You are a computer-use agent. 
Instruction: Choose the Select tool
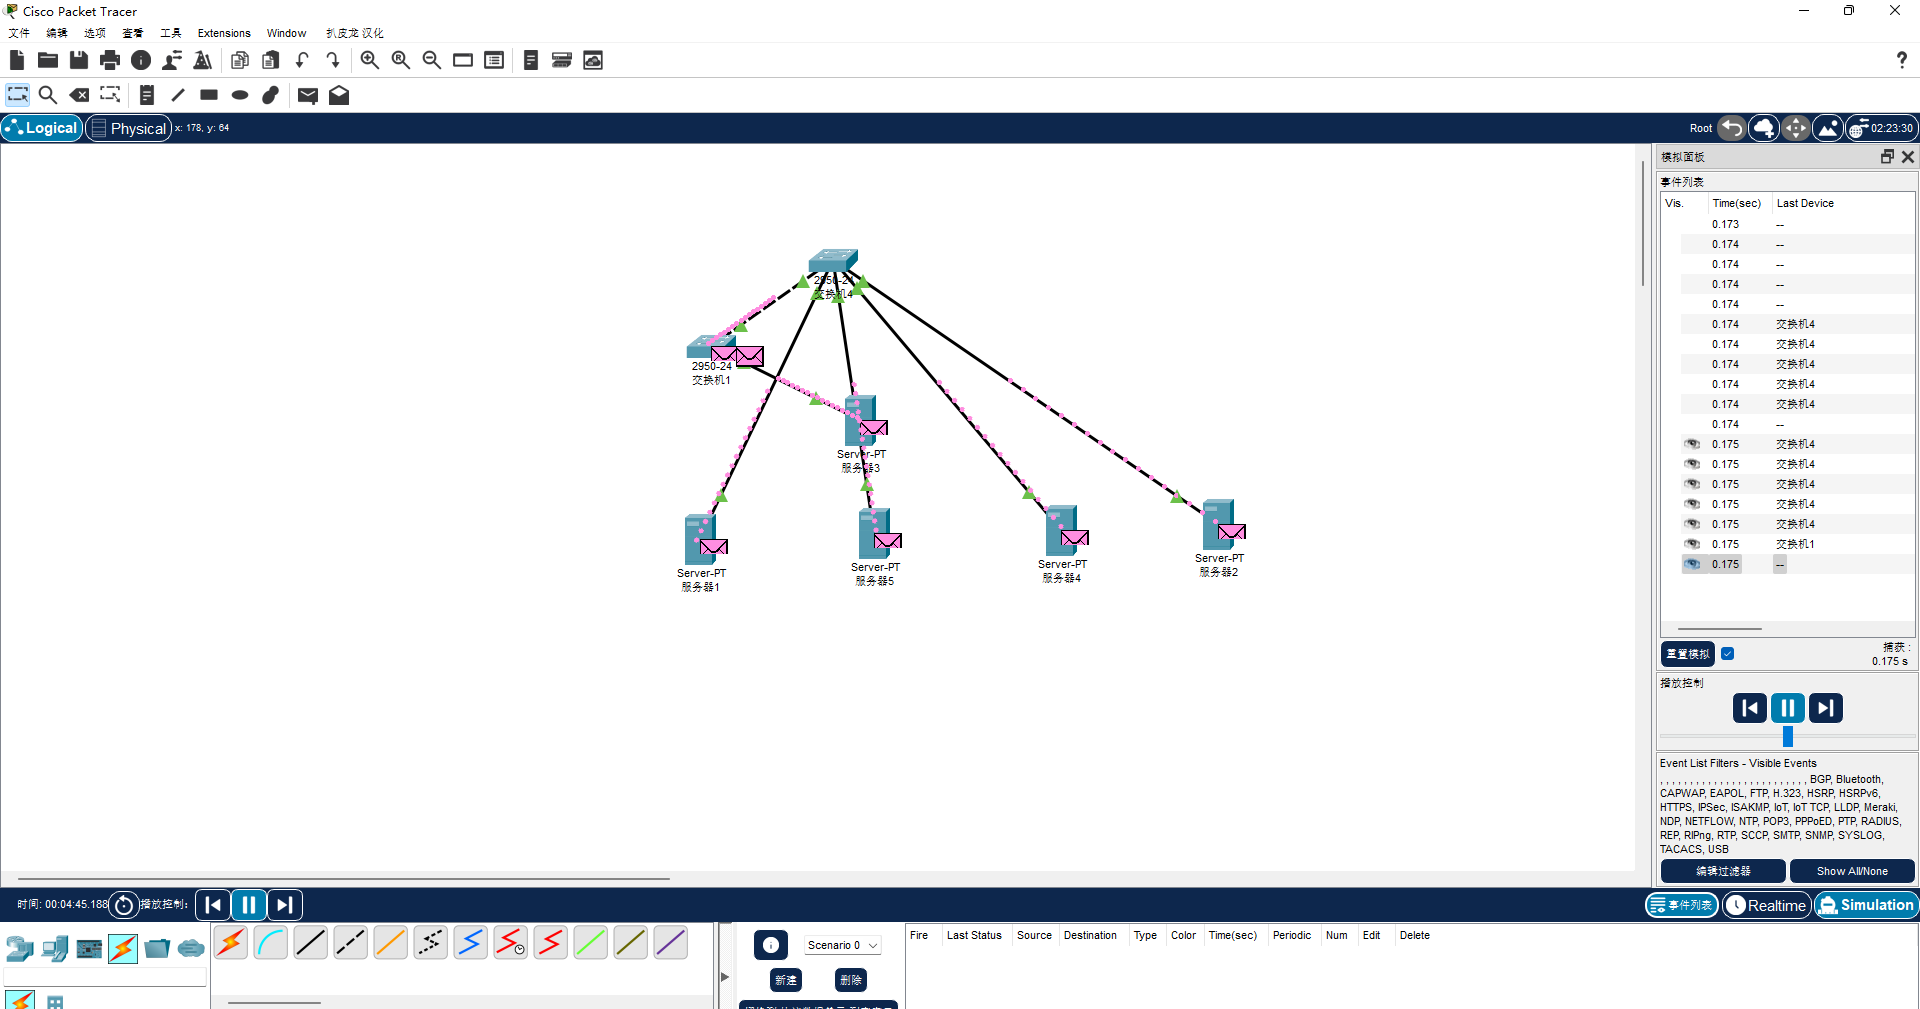[18, 95]
